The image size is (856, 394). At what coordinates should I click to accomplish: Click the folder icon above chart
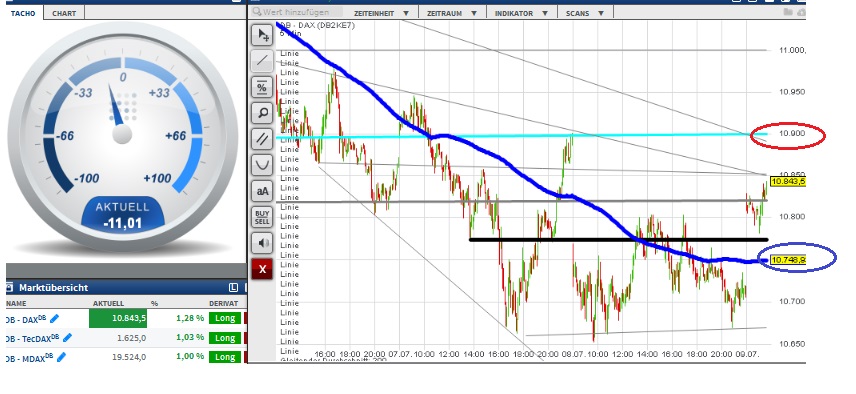(788, 12)
